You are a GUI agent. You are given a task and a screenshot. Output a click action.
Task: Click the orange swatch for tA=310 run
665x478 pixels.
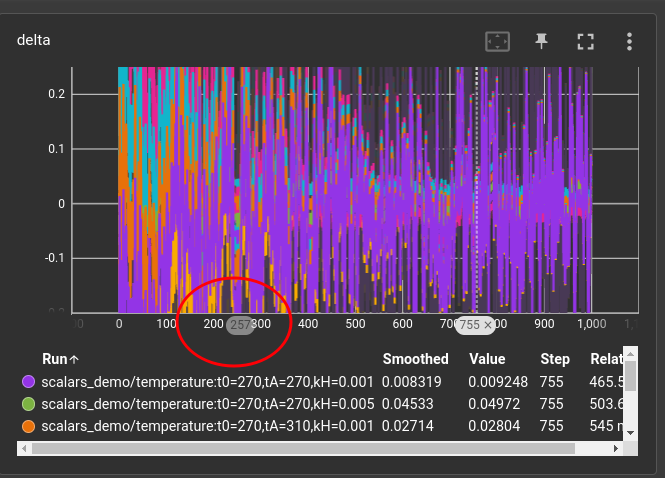tap(28, 426)
